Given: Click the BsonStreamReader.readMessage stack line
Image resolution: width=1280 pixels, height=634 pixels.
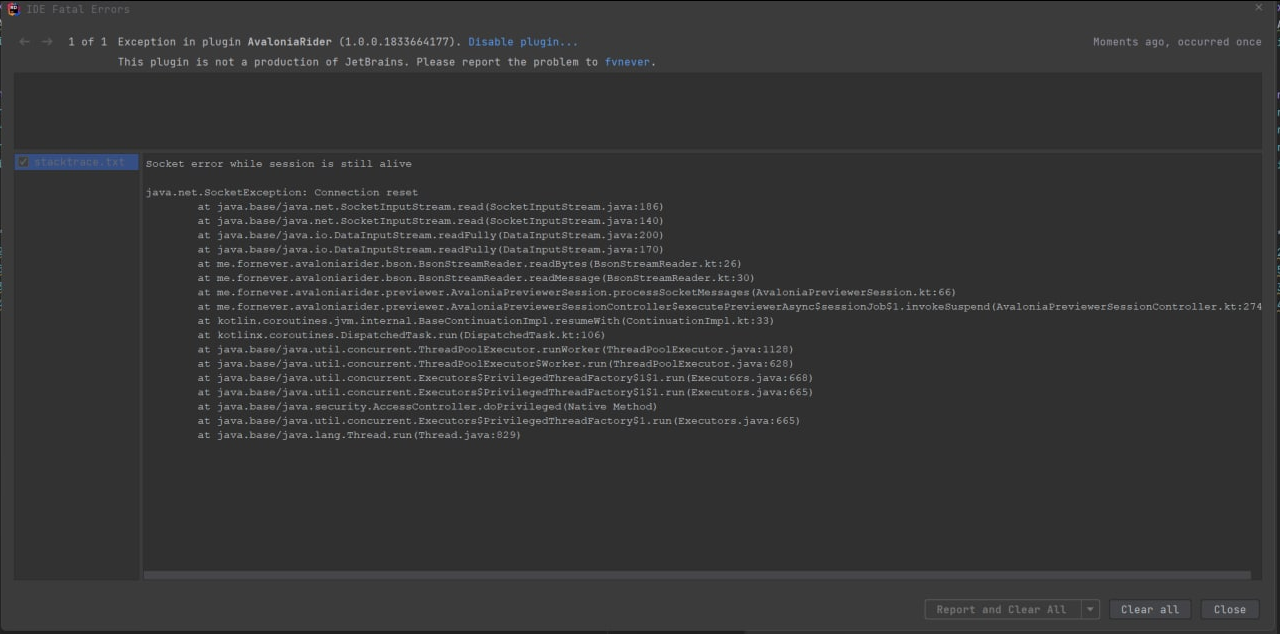Looking at the screenshot, I should pyautogui.click(x=476, y=278).
